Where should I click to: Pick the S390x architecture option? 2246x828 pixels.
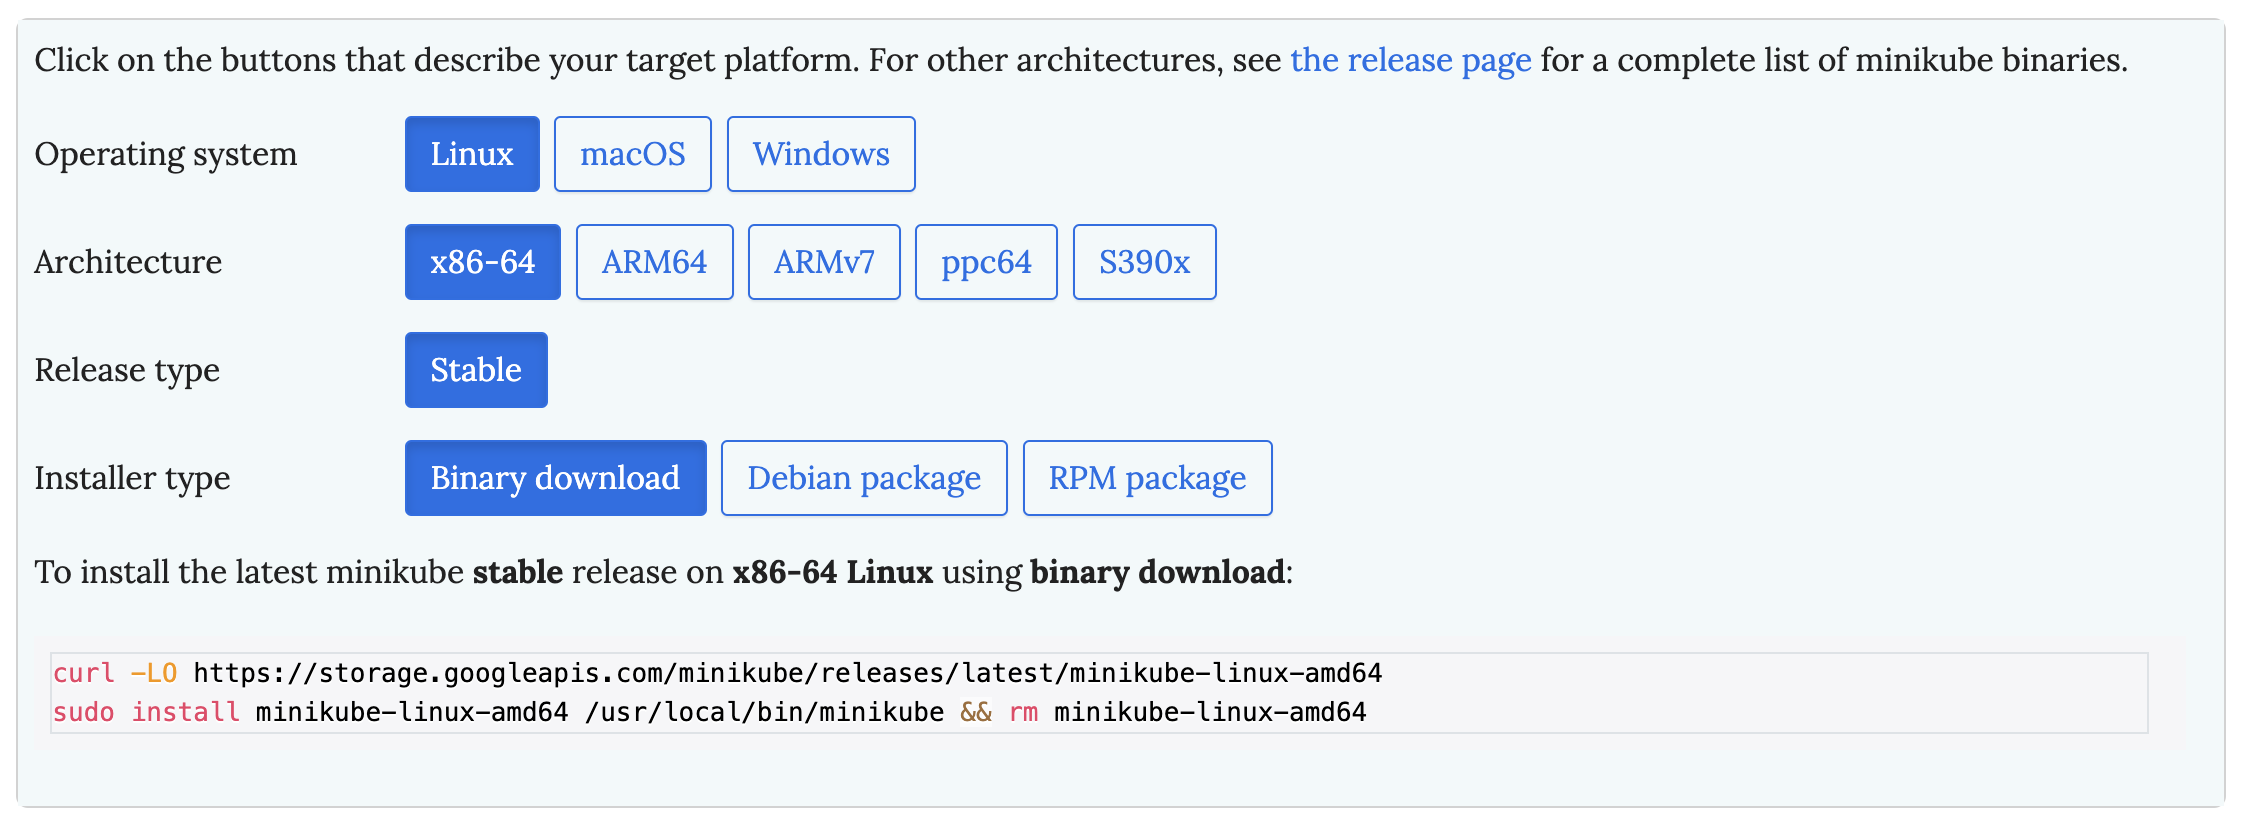coord(1145,262)
